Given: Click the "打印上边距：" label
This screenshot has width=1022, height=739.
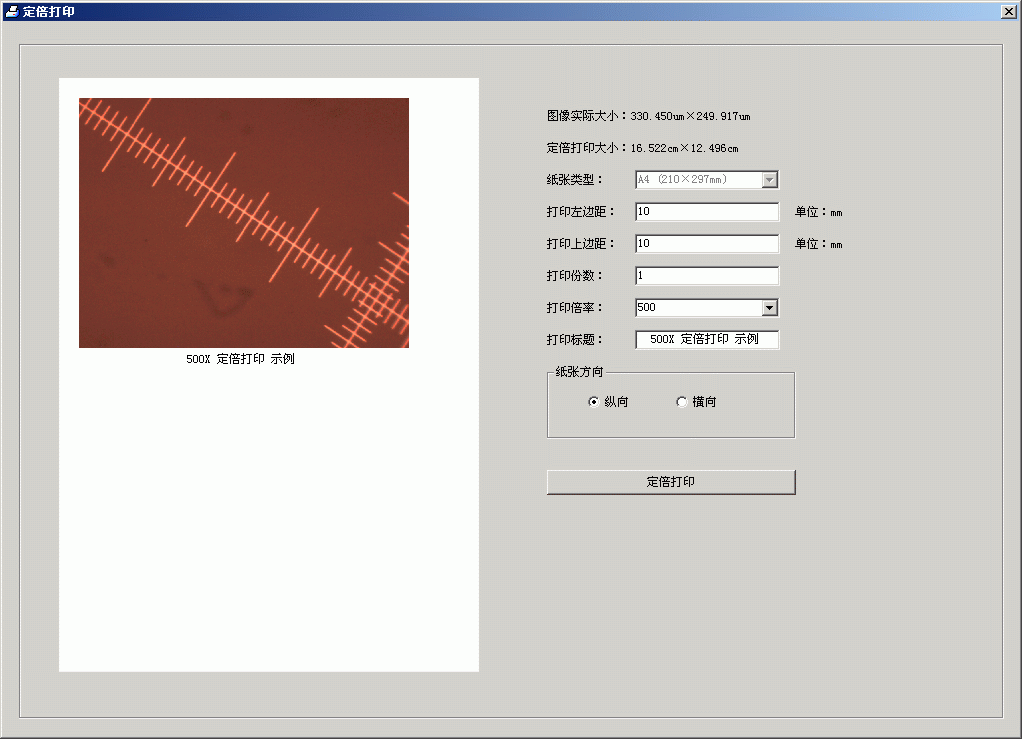Looking at the screenshot, I should point(580,244).
